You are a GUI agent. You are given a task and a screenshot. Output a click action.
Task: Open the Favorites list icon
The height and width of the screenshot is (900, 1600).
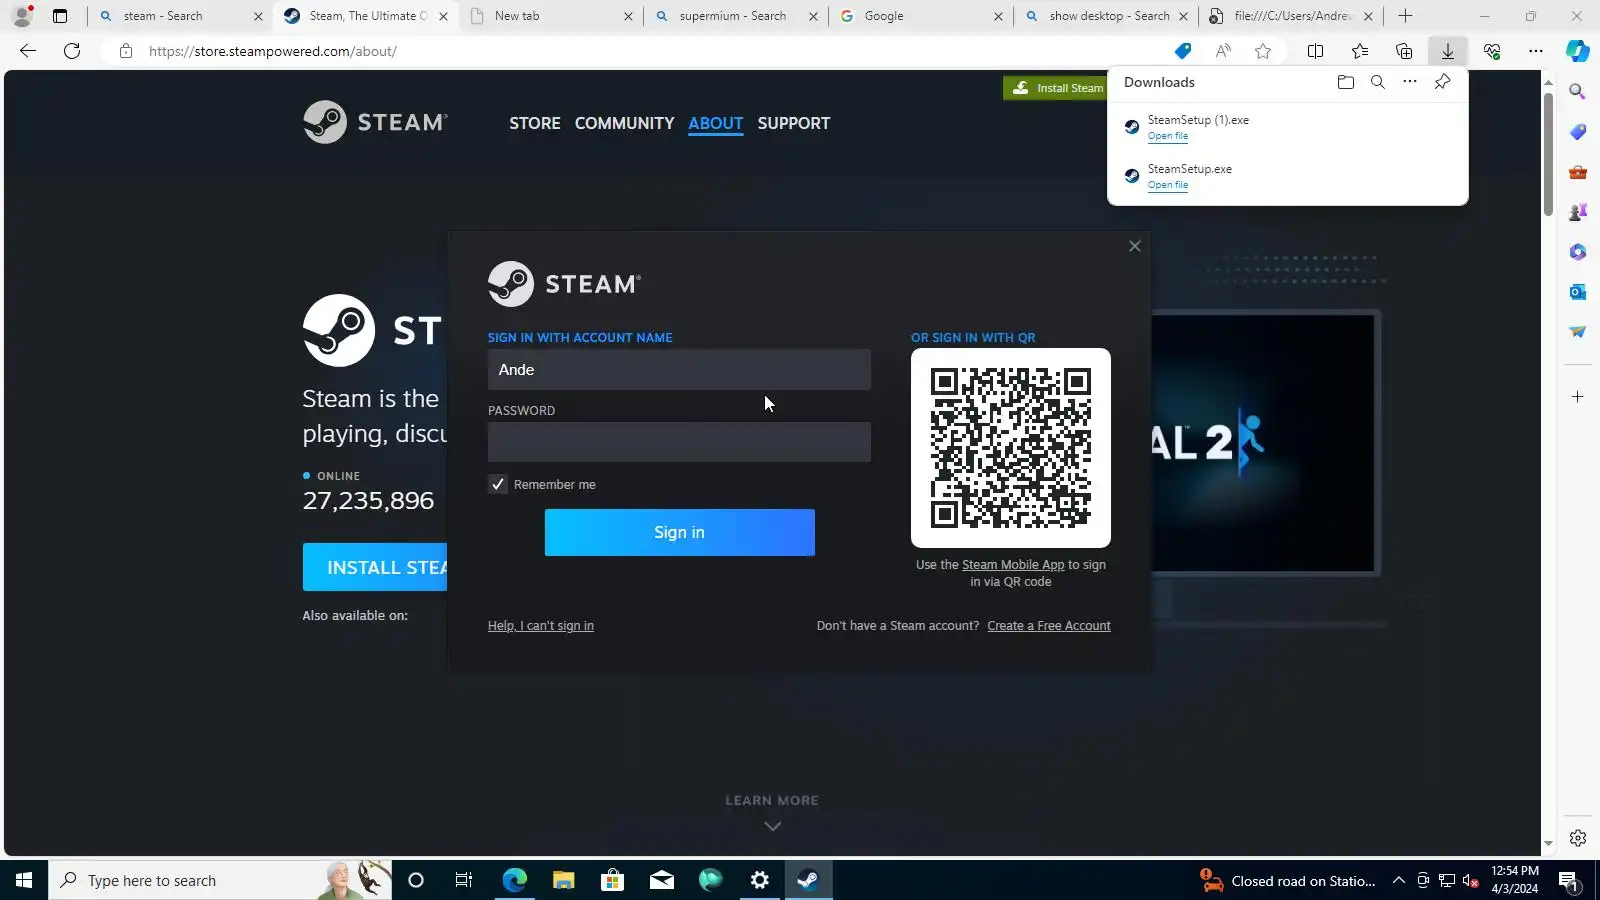click(1360, 51)
